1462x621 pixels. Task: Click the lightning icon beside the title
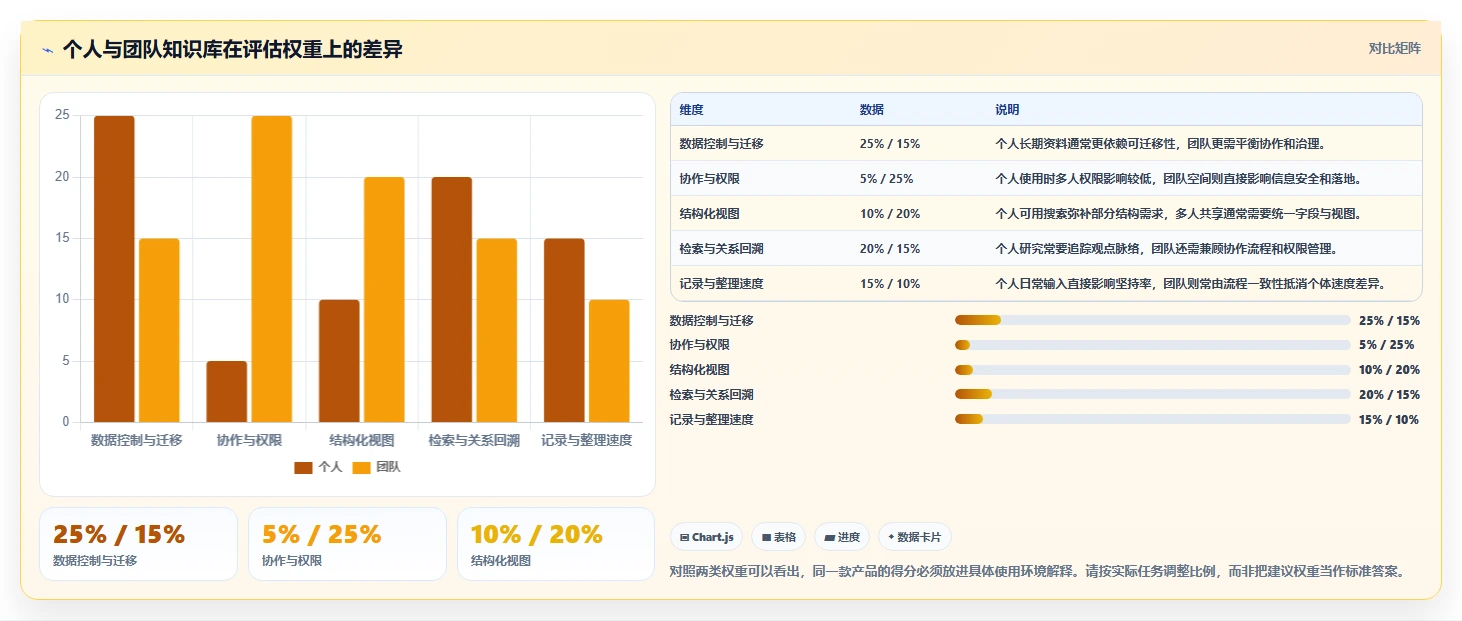coord(47,49)
